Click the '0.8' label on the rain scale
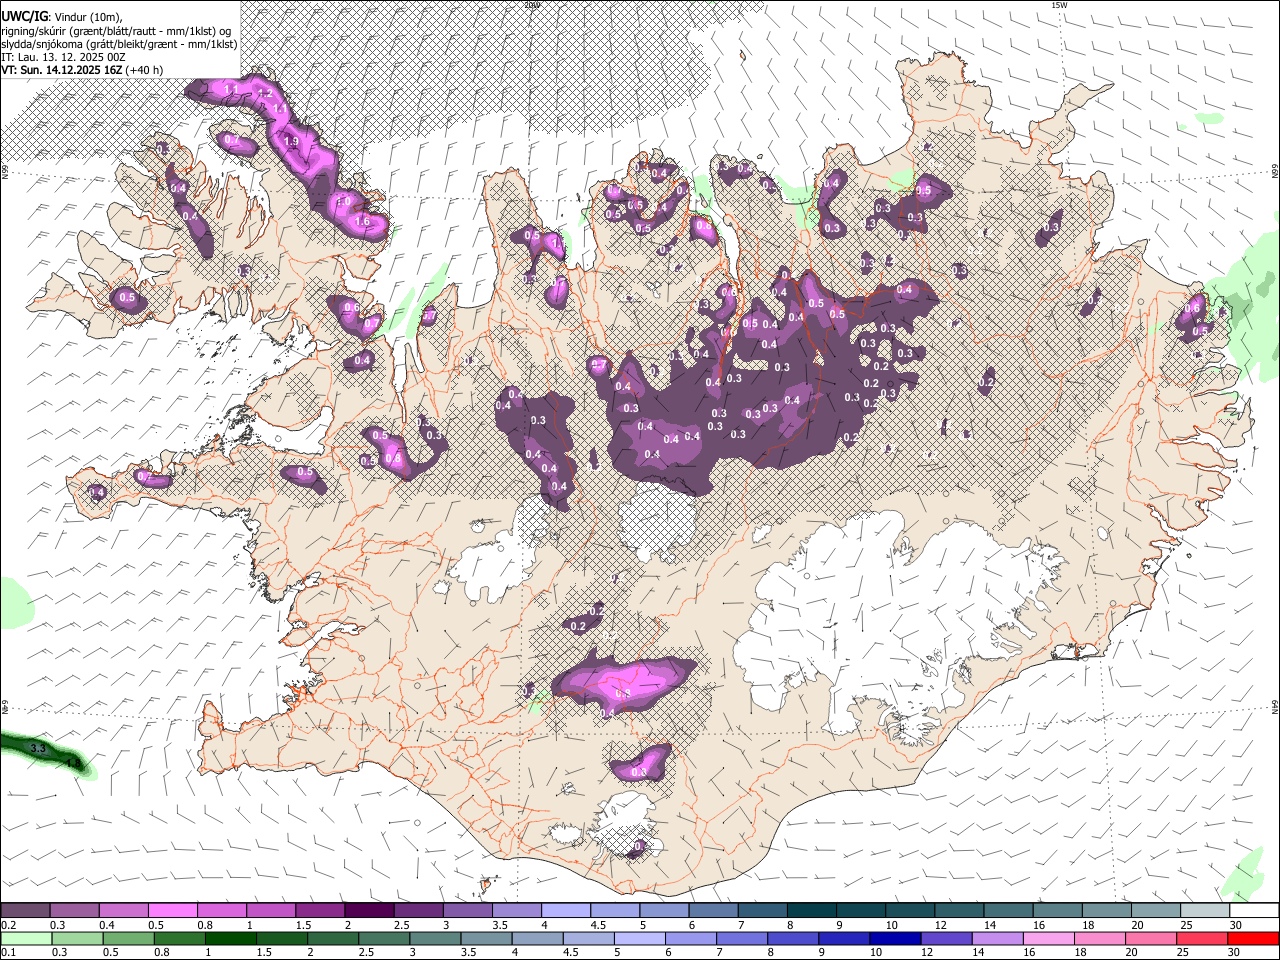 click(161, 953)
